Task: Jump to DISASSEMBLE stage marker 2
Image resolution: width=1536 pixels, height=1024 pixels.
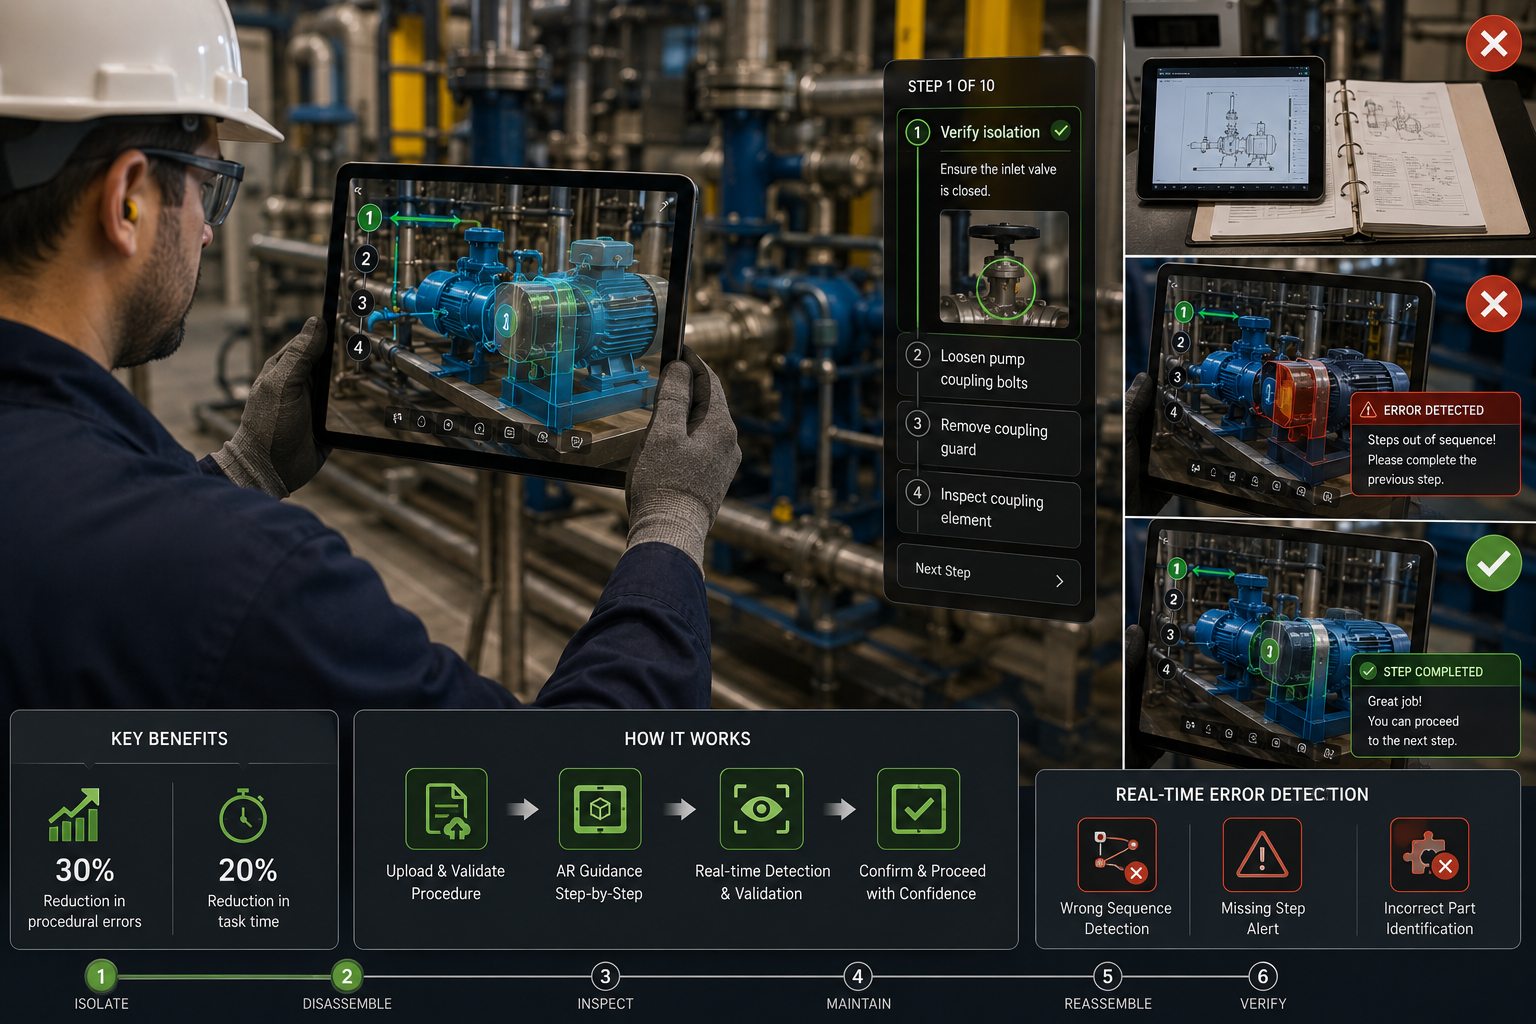Action: pyautogui.click(x=347, y=976)
